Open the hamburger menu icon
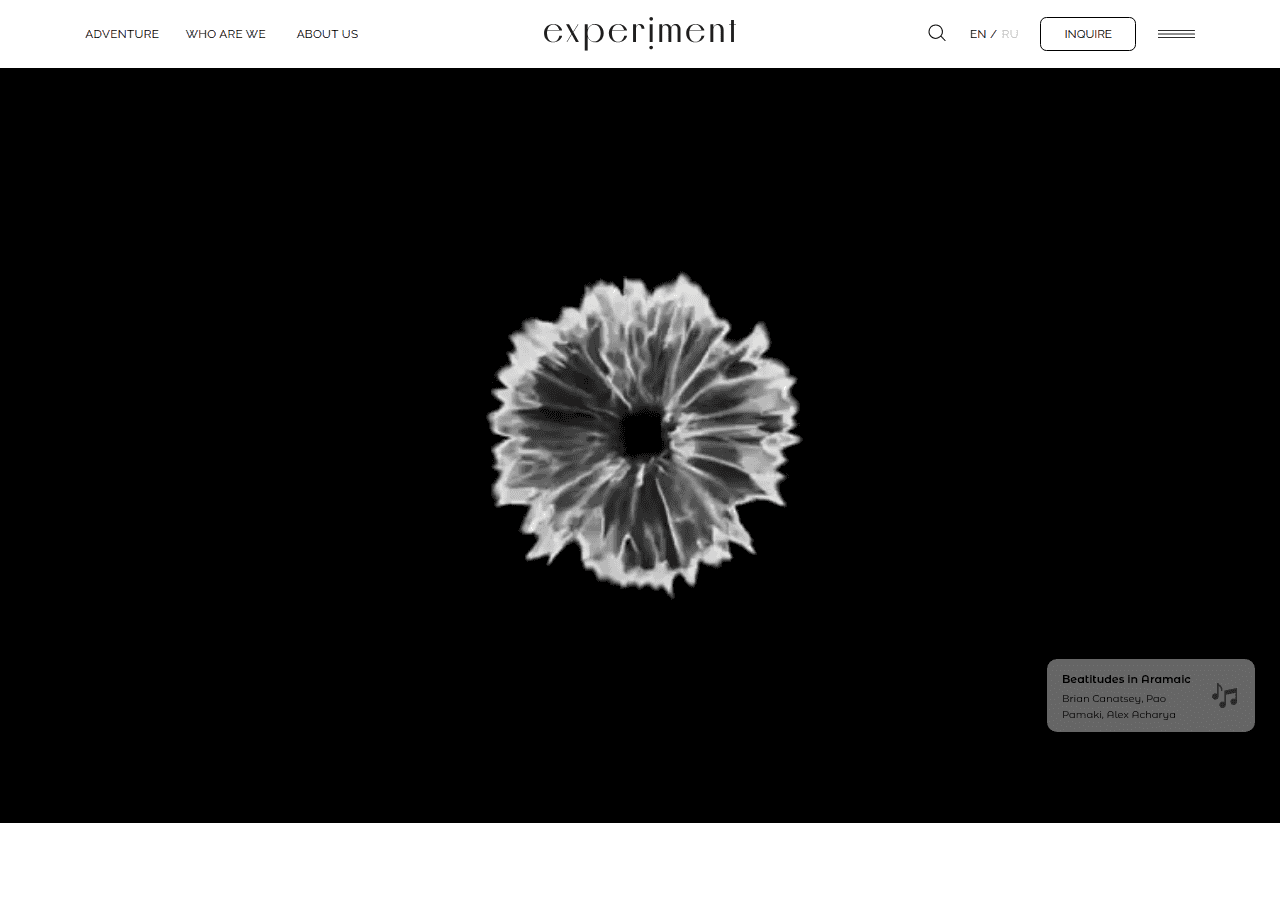Image resolution: width=1280 pixels, height=900 pixels. (x=1176, y=34)
